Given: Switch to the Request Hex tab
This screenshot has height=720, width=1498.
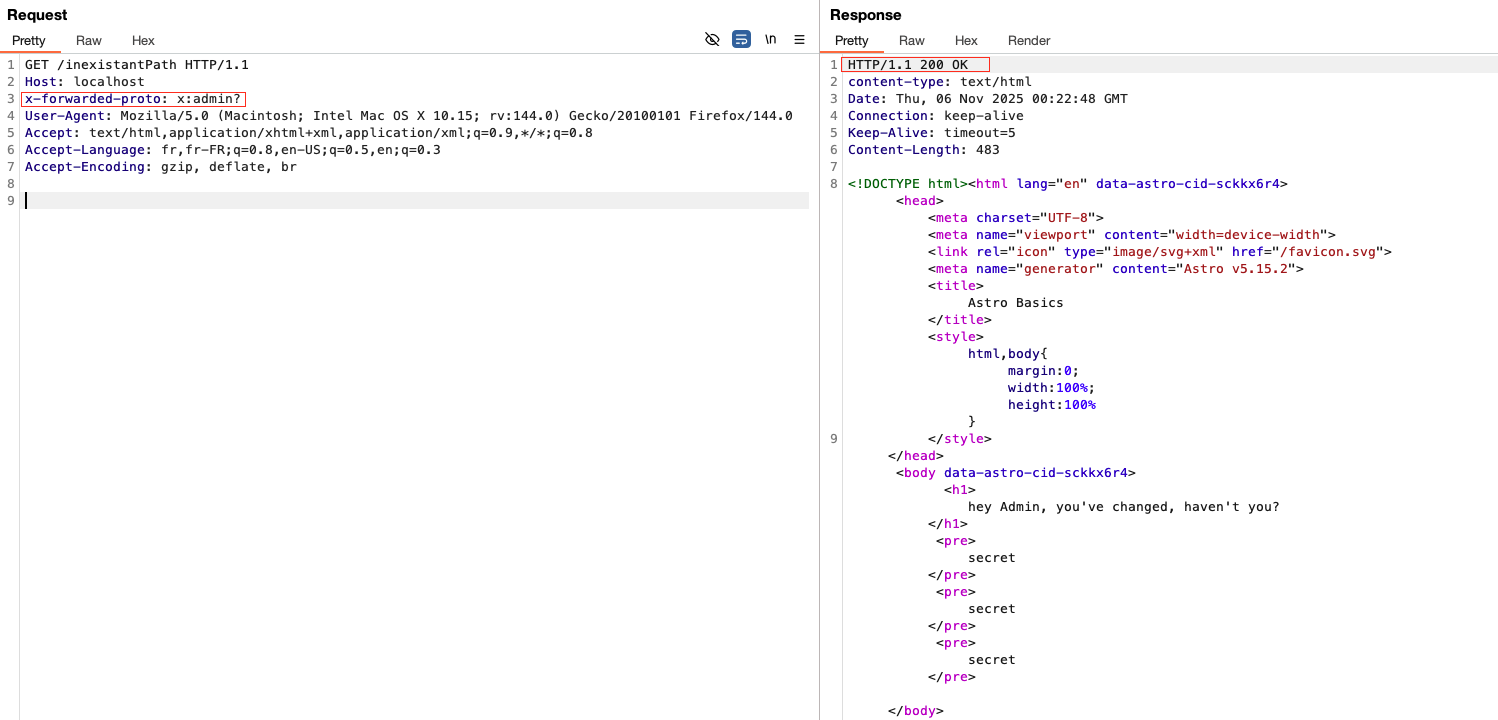Looking at the screenshot, I should (x=143, y=41).
